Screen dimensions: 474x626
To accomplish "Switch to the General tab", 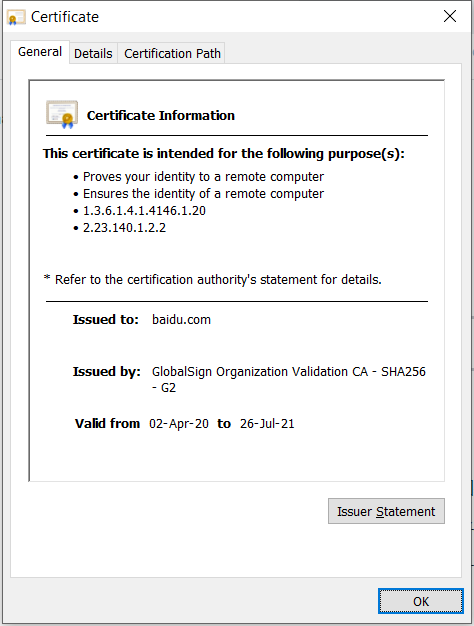I will tap(40, 52).
